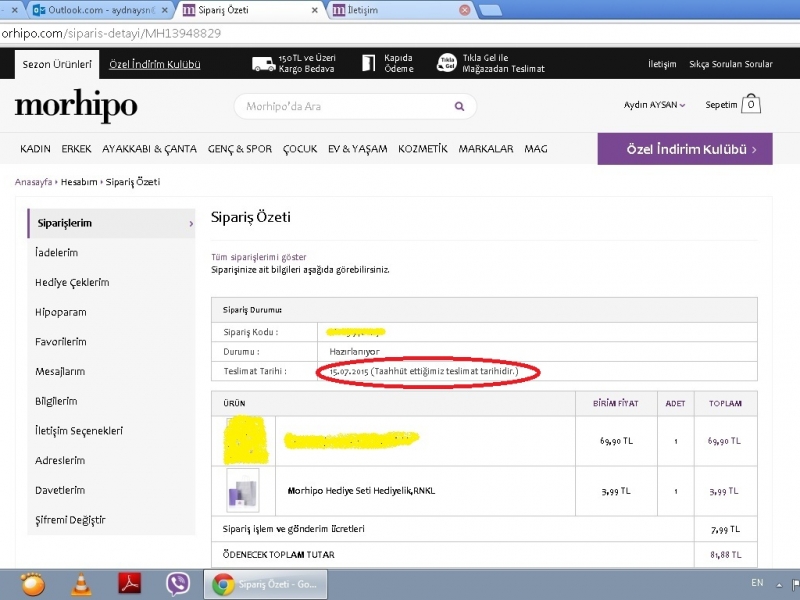Image resolution: width=800 pixels, height=600 pixels.
Task: Show hidden system tray icons
Action: pos(779,585)
